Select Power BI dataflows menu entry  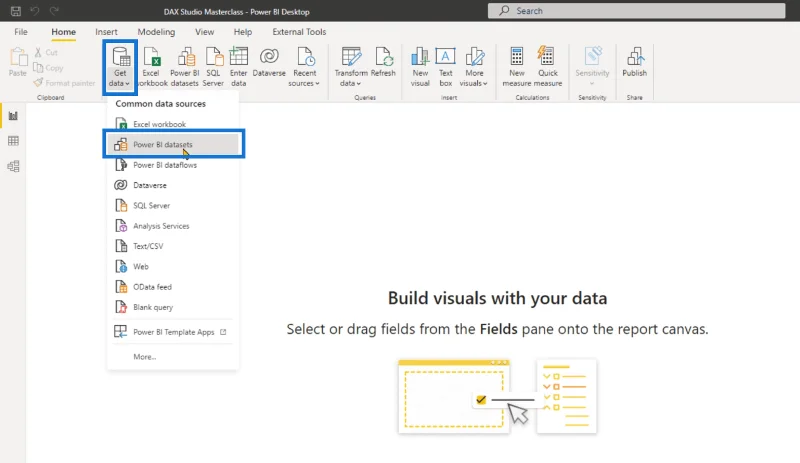point(173,165)
